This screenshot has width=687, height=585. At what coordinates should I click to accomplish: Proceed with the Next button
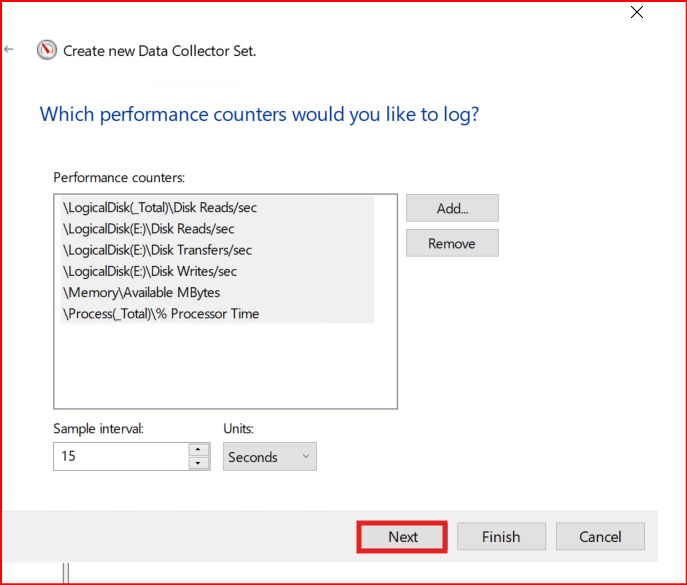402,537
